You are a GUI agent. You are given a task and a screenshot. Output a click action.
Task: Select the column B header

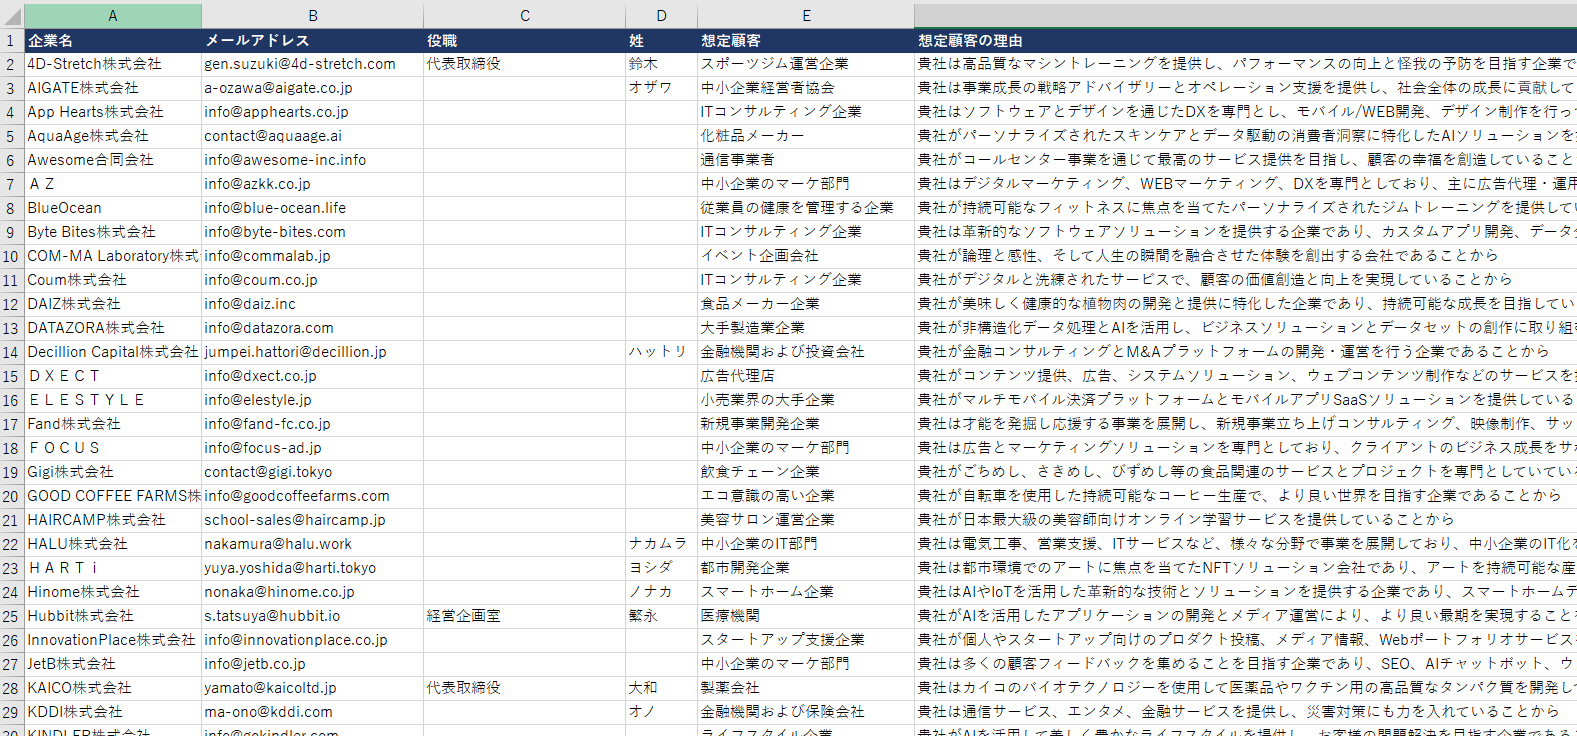coord(313,16)
